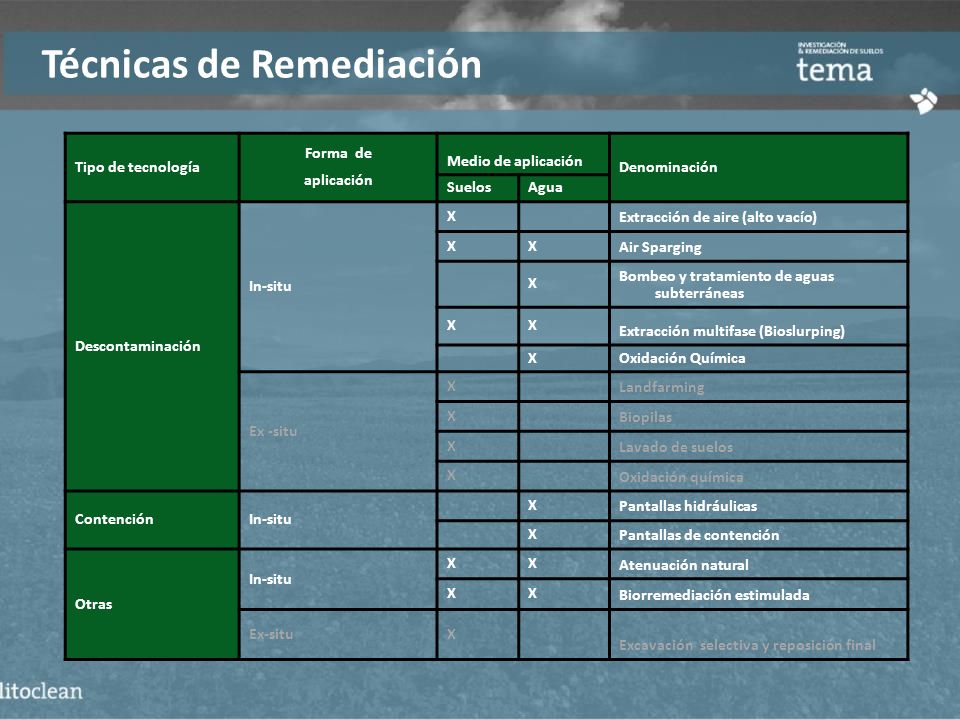The height and width of the screenshot is (720, 960).
Task: Click the Suelos X for Extracción de aire
Action: pos(451,216)
